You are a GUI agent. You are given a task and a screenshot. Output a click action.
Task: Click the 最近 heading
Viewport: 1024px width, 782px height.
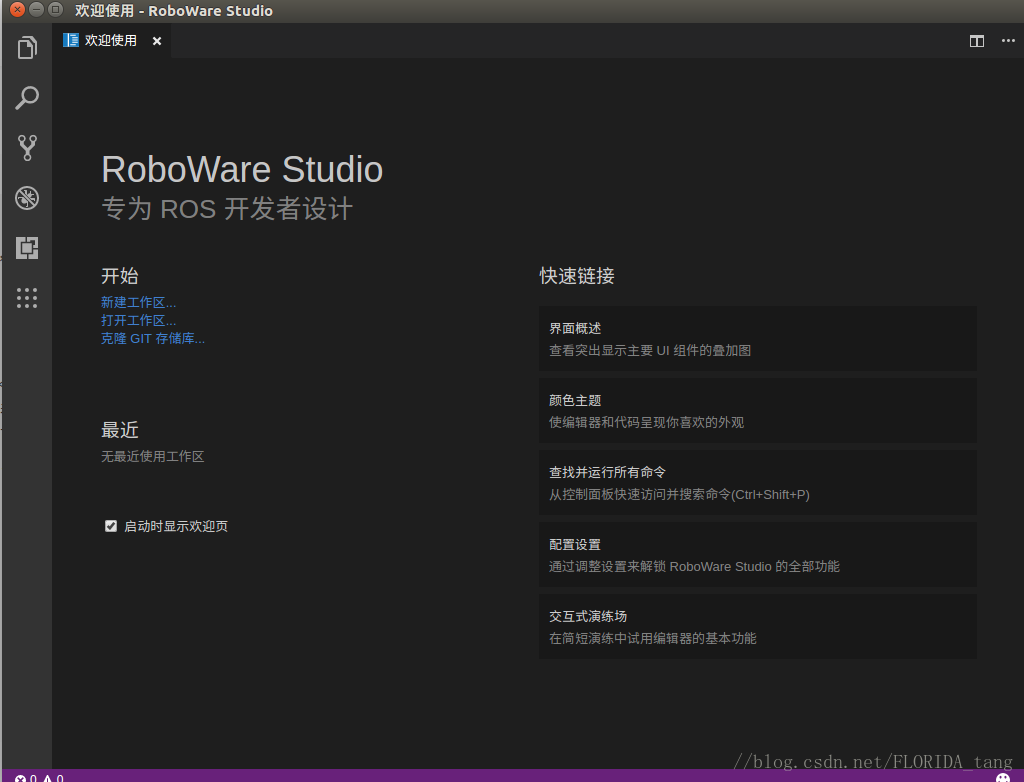point(120,430)
